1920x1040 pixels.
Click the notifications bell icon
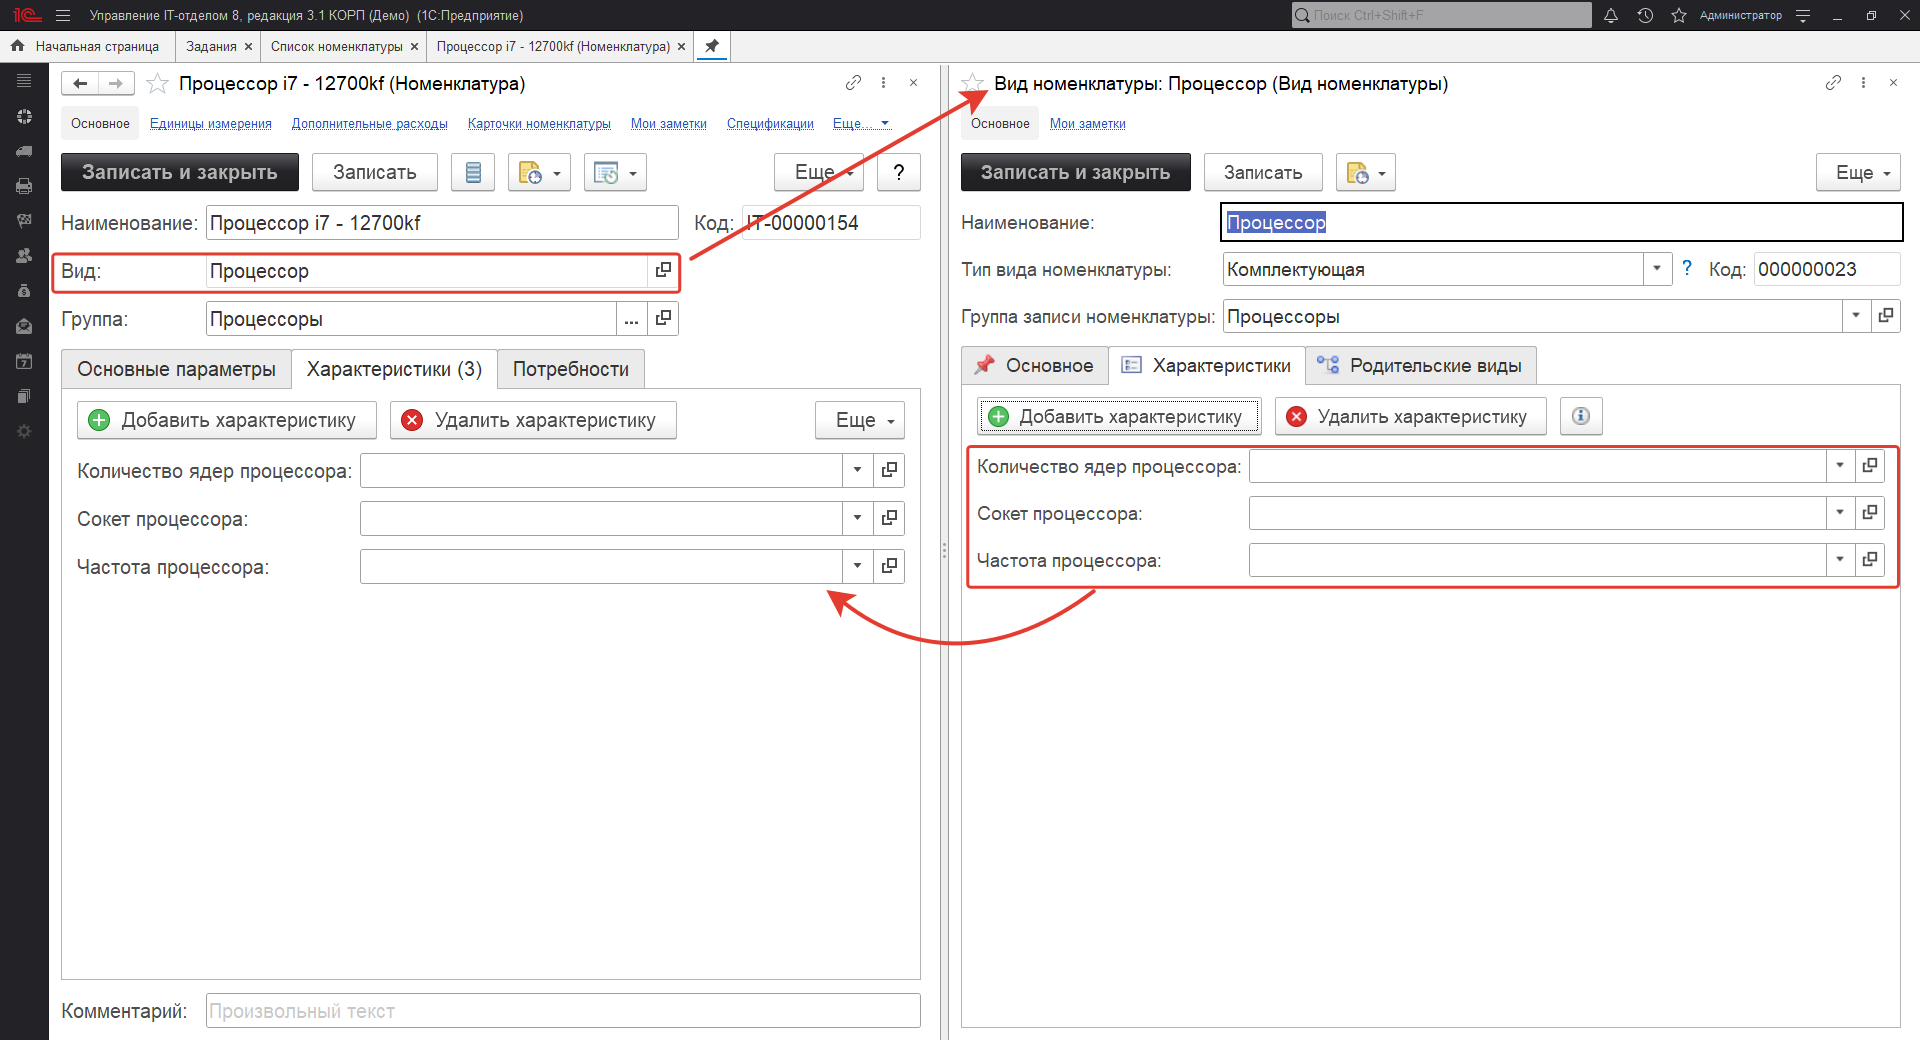click(1611, 15)
